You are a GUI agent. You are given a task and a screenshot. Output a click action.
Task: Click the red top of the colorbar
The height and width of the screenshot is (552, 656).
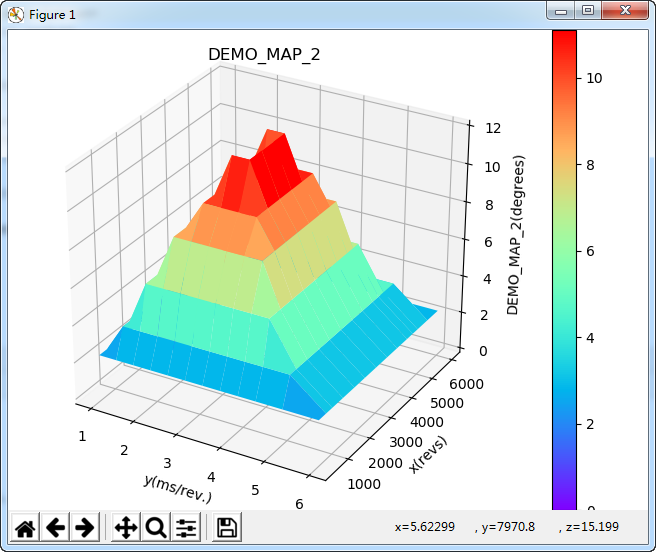[564, 42]
